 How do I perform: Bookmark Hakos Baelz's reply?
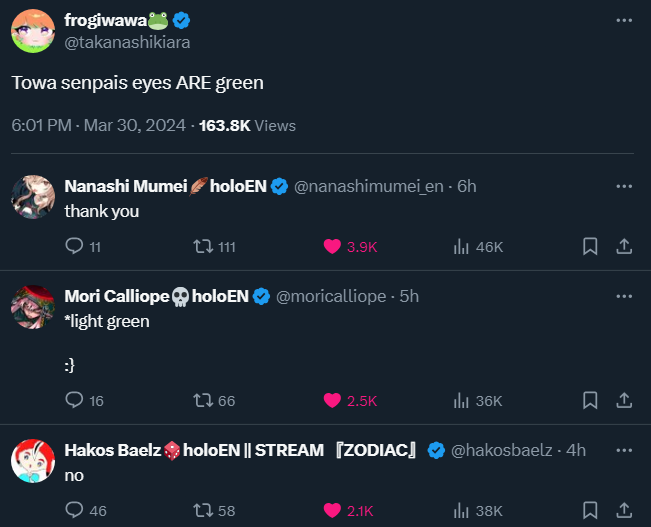(x=590, y=511)
